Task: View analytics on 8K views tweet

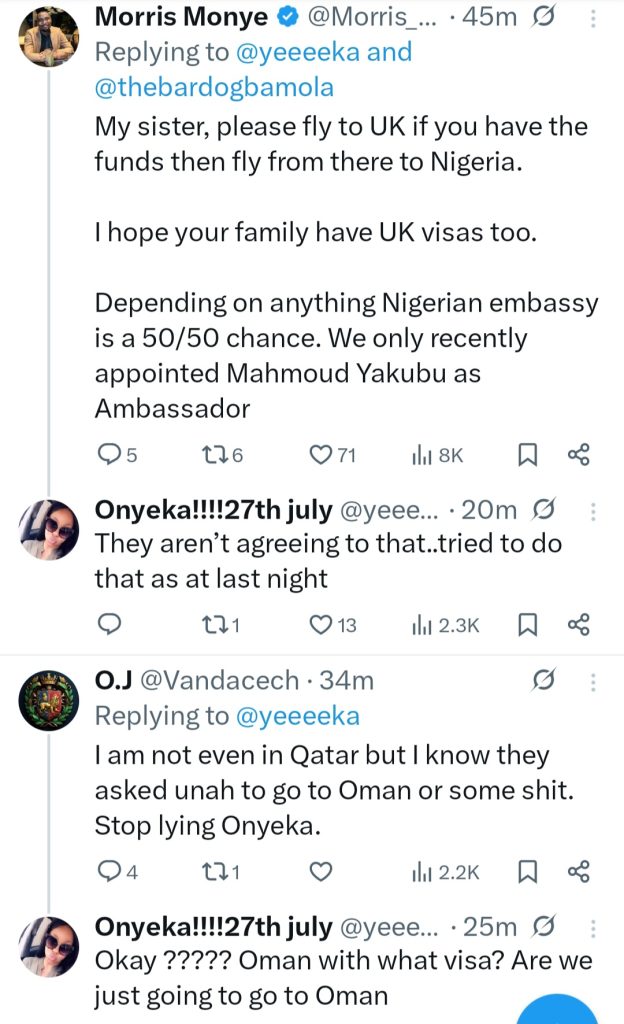Action: [x=438, y=455]
